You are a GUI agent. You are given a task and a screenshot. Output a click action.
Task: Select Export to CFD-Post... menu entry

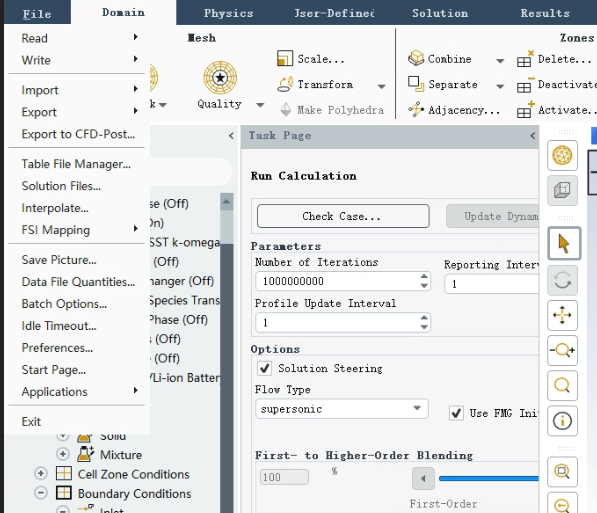(78, 134)
